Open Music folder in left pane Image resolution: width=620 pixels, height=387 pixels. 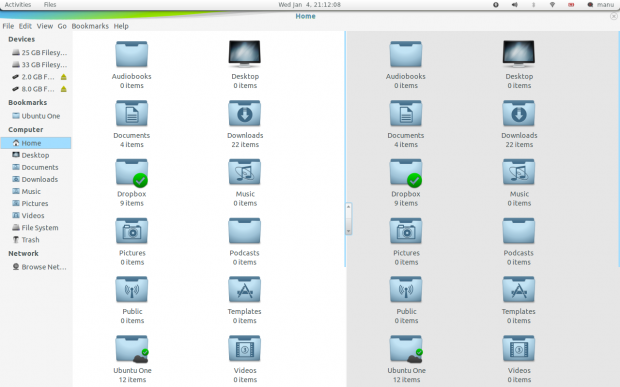245,172
